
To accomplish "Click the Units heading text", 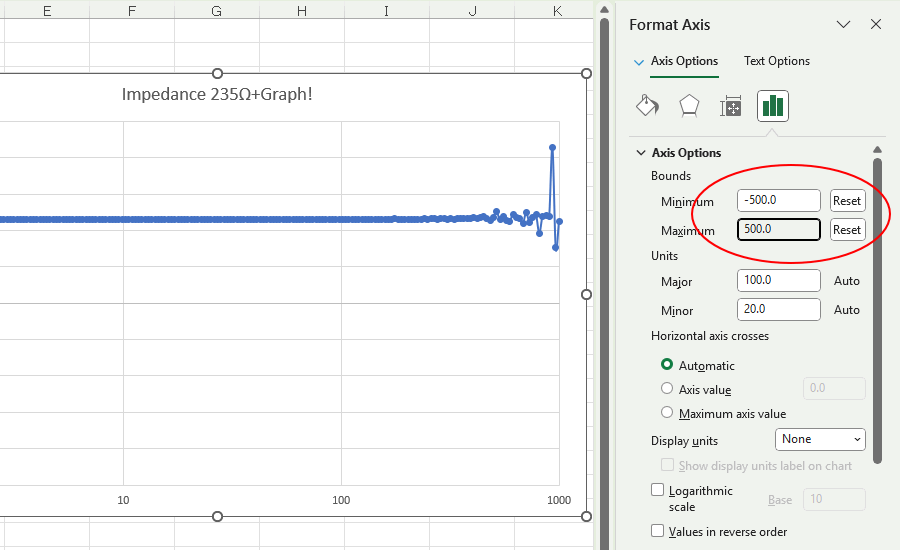I will point(664,256).
